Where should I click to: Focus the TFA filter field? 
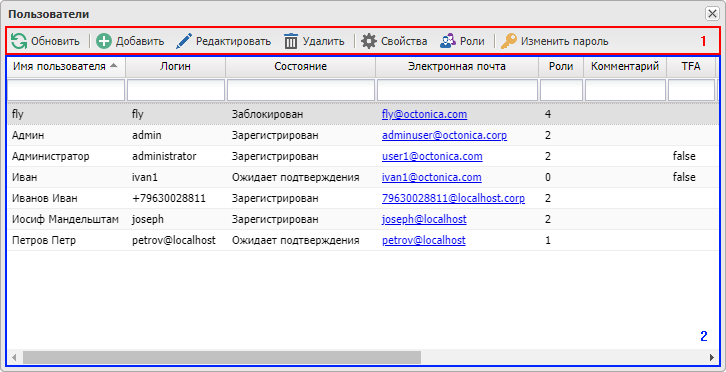tap(691, 90)
